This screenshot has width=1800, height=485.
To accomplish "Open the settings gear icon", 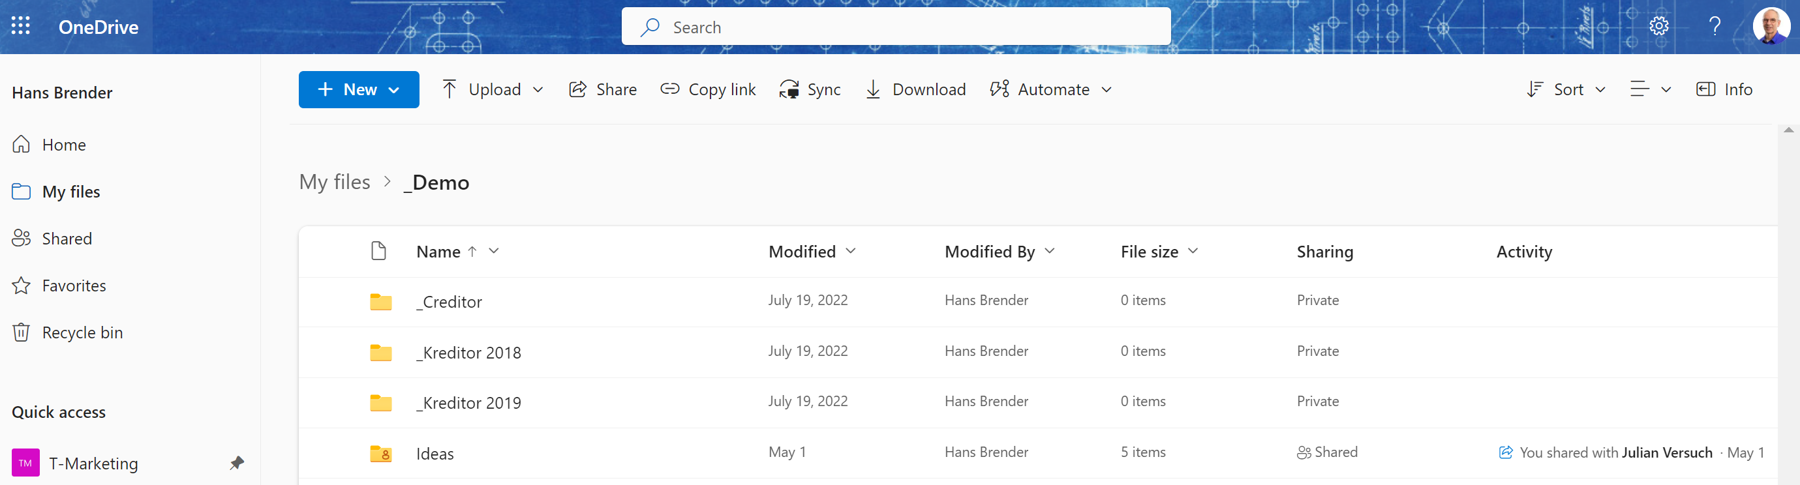I will coord(1659,26).
